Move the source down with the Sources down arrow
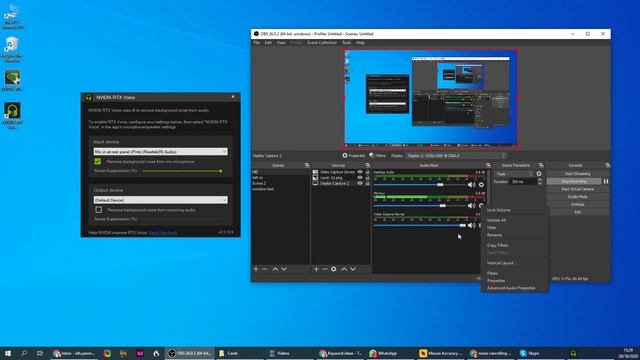 pos(353,269)
